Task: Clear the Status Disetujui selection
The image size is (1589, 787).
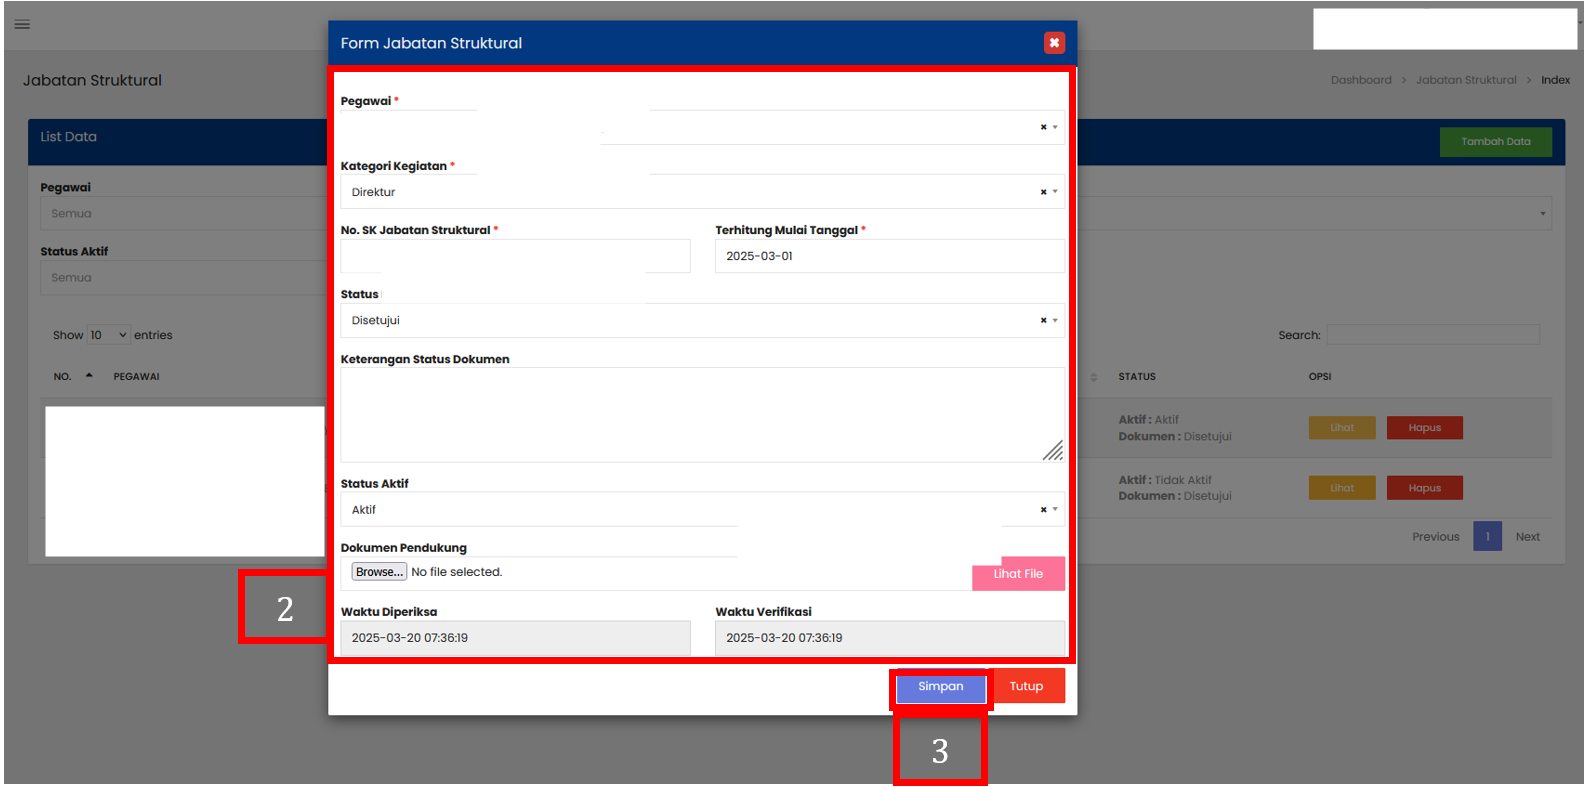Action: click(1043, 320)
